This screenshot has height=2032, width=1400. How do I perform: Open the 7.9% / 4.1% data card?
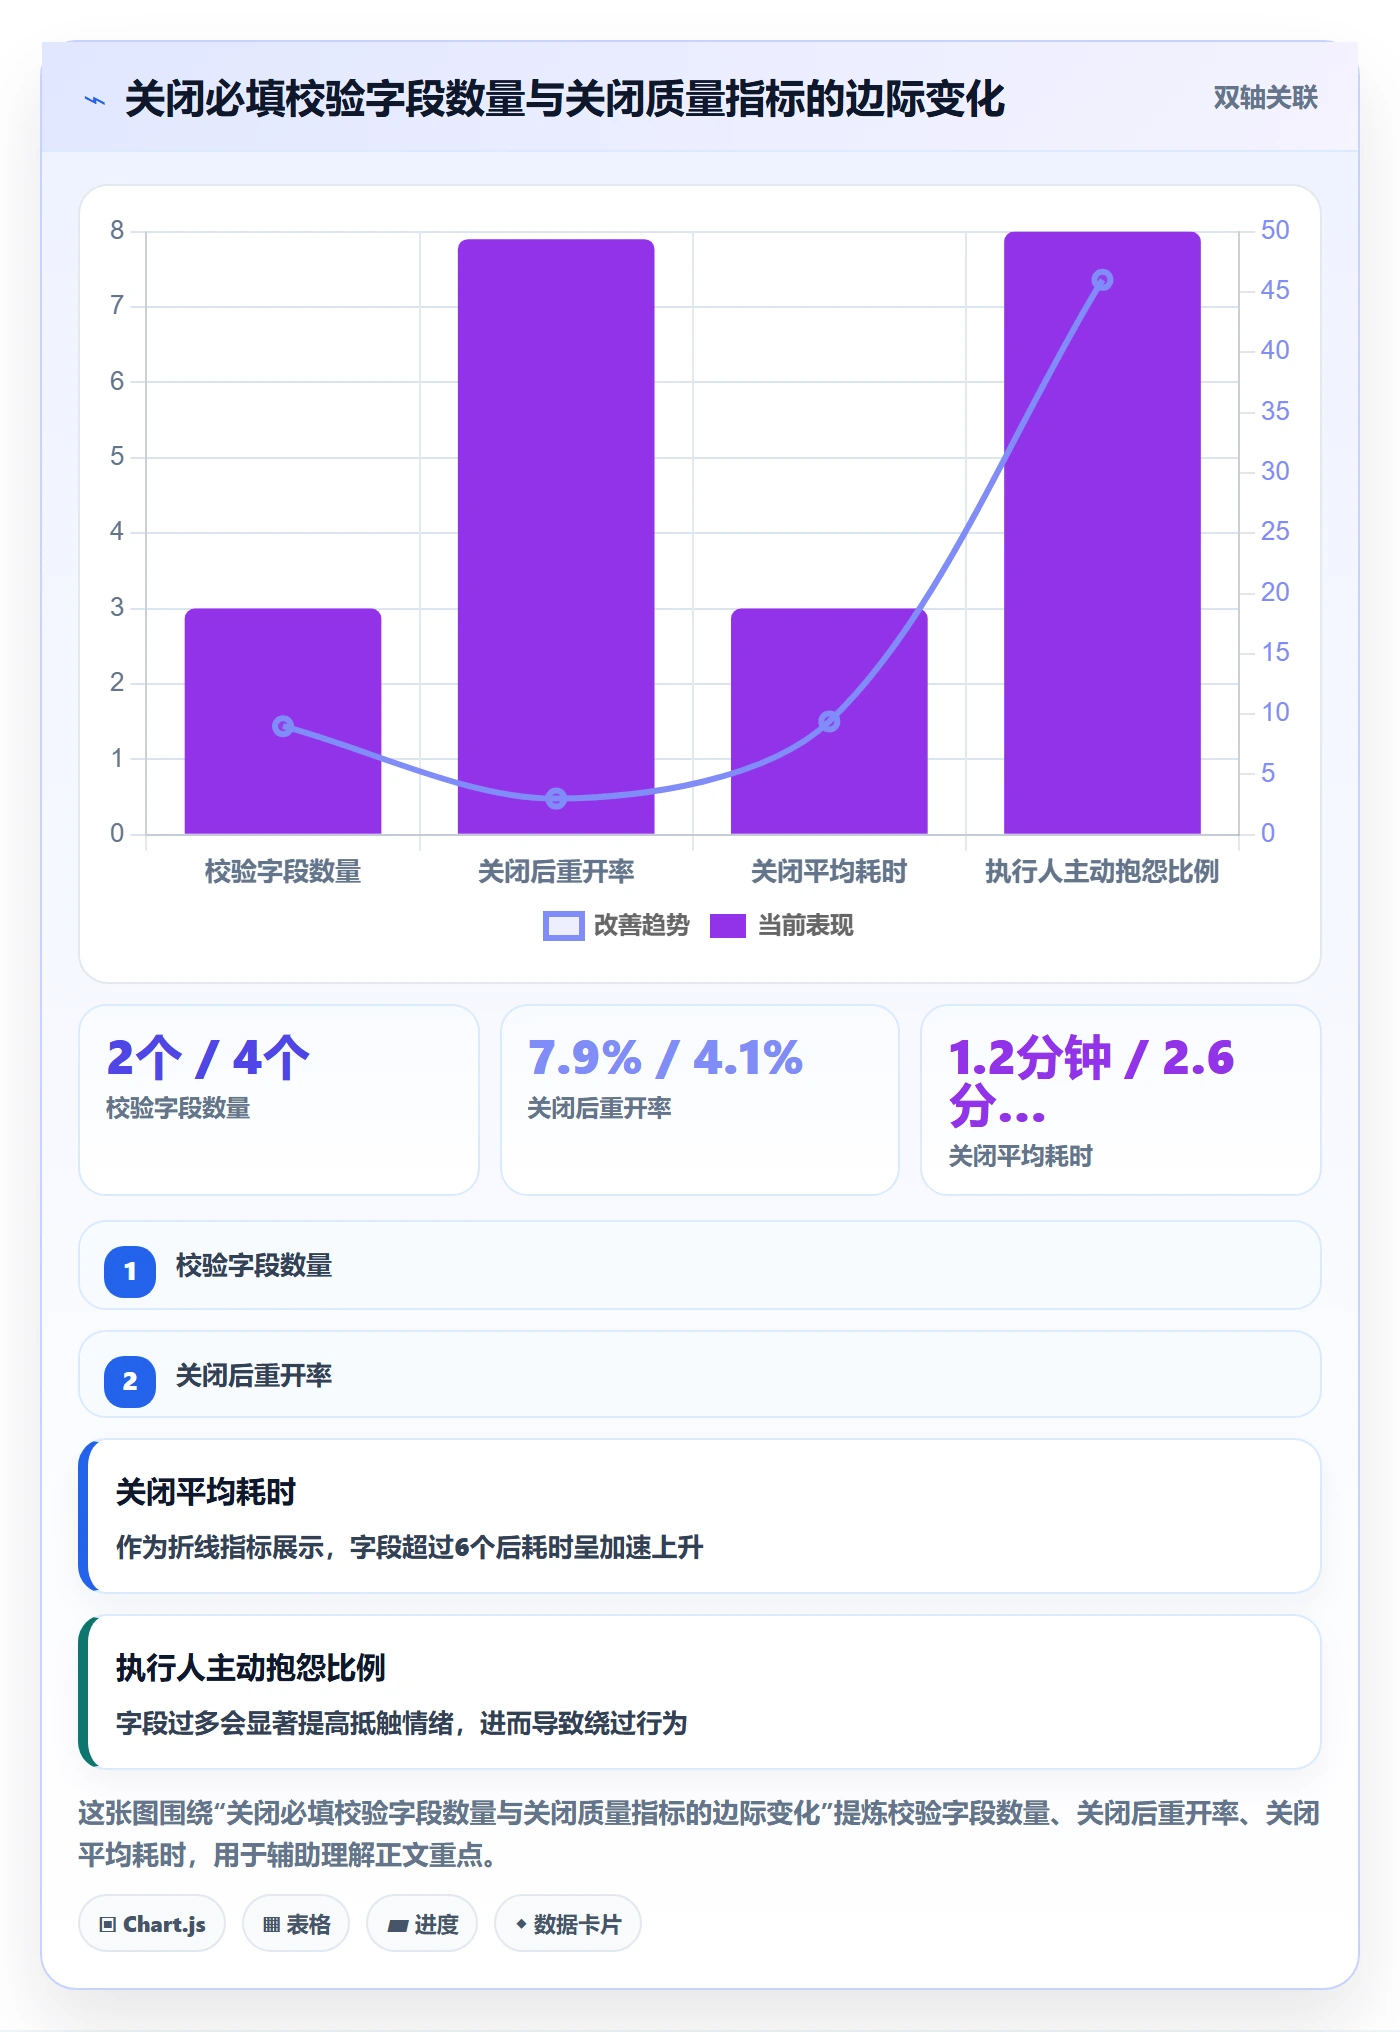[x=700, y=1100]
